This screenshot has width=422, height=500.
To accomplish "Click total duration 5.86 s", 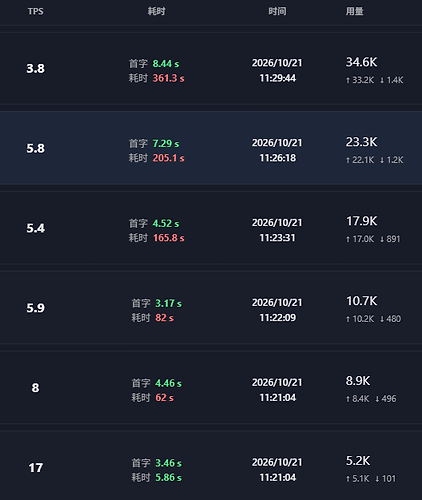I will click(x=168, y=478).
